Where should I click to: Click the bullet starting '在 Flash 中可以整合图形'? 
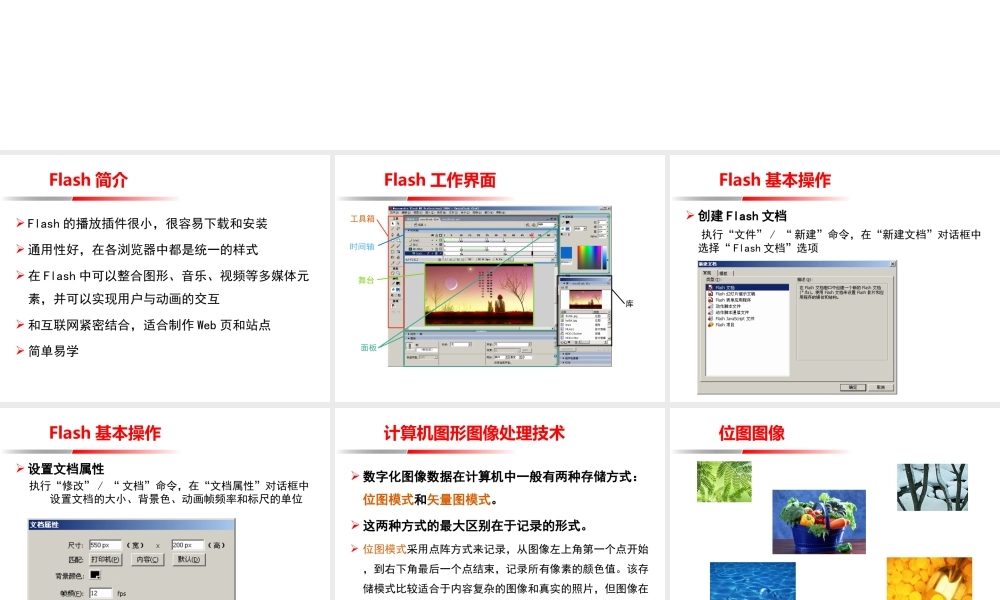click(x=168, y=287)
